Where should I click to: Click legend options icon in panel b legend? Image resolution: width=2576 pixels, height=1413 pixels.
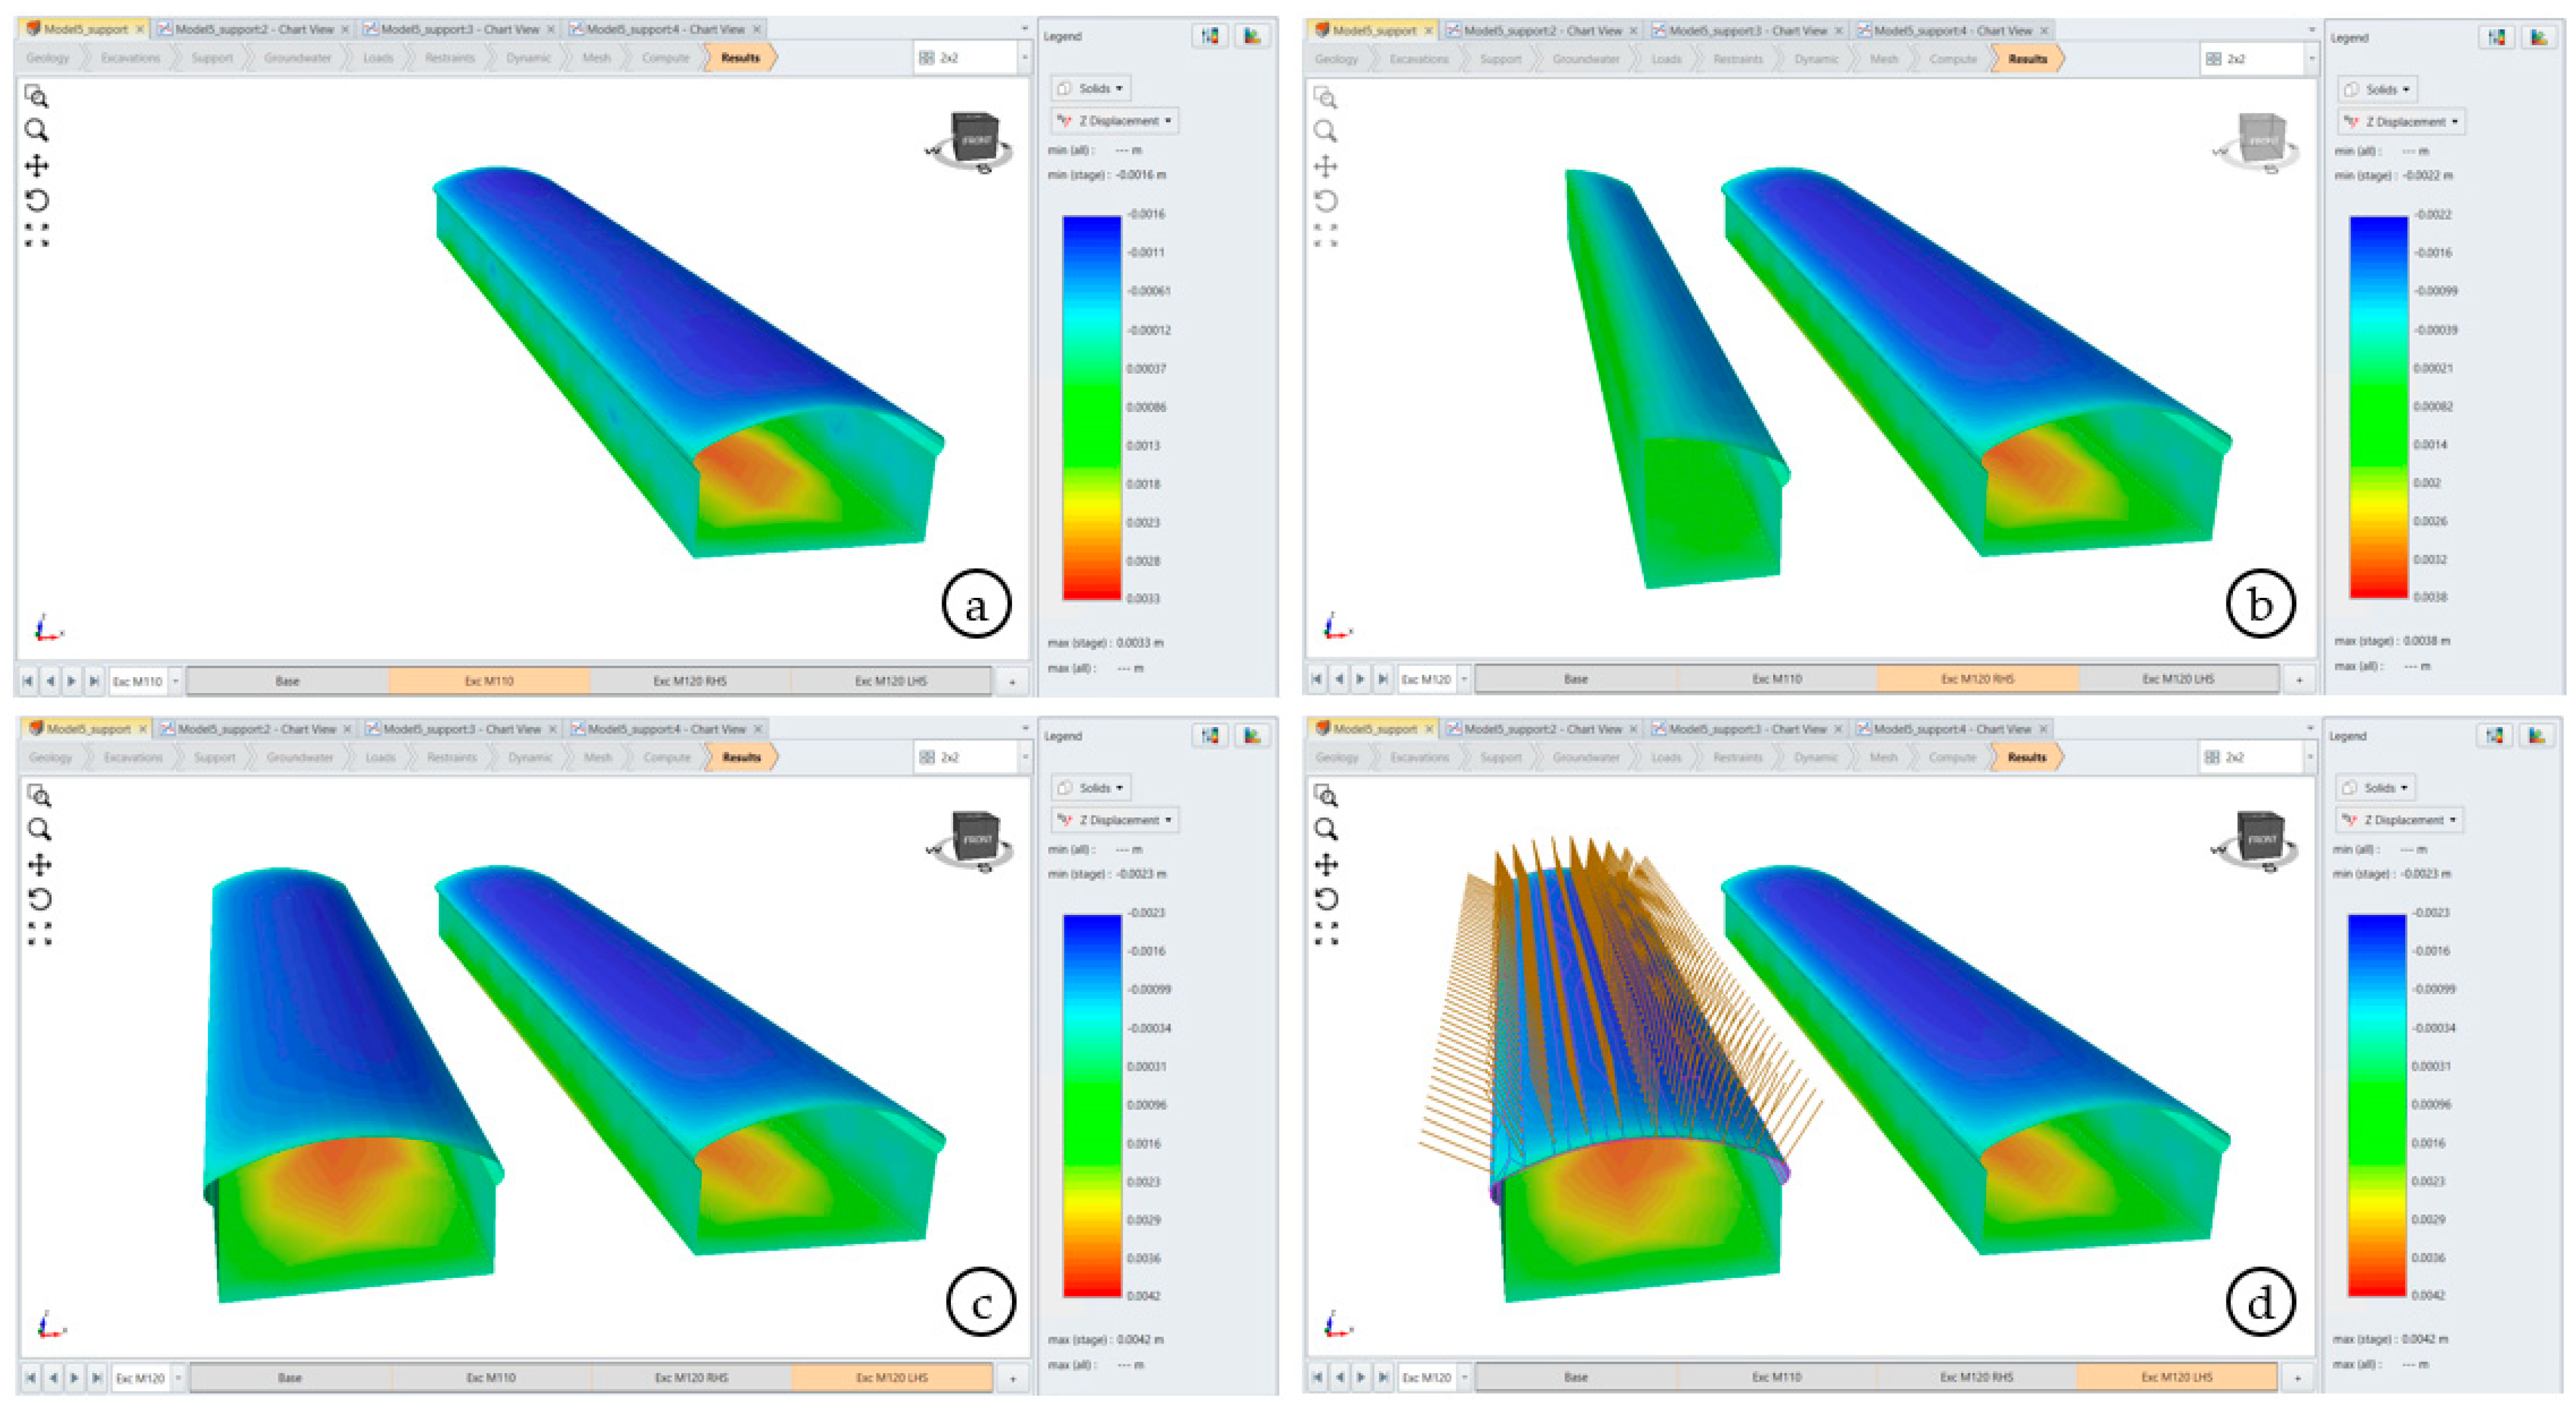tap(2497, 38)
